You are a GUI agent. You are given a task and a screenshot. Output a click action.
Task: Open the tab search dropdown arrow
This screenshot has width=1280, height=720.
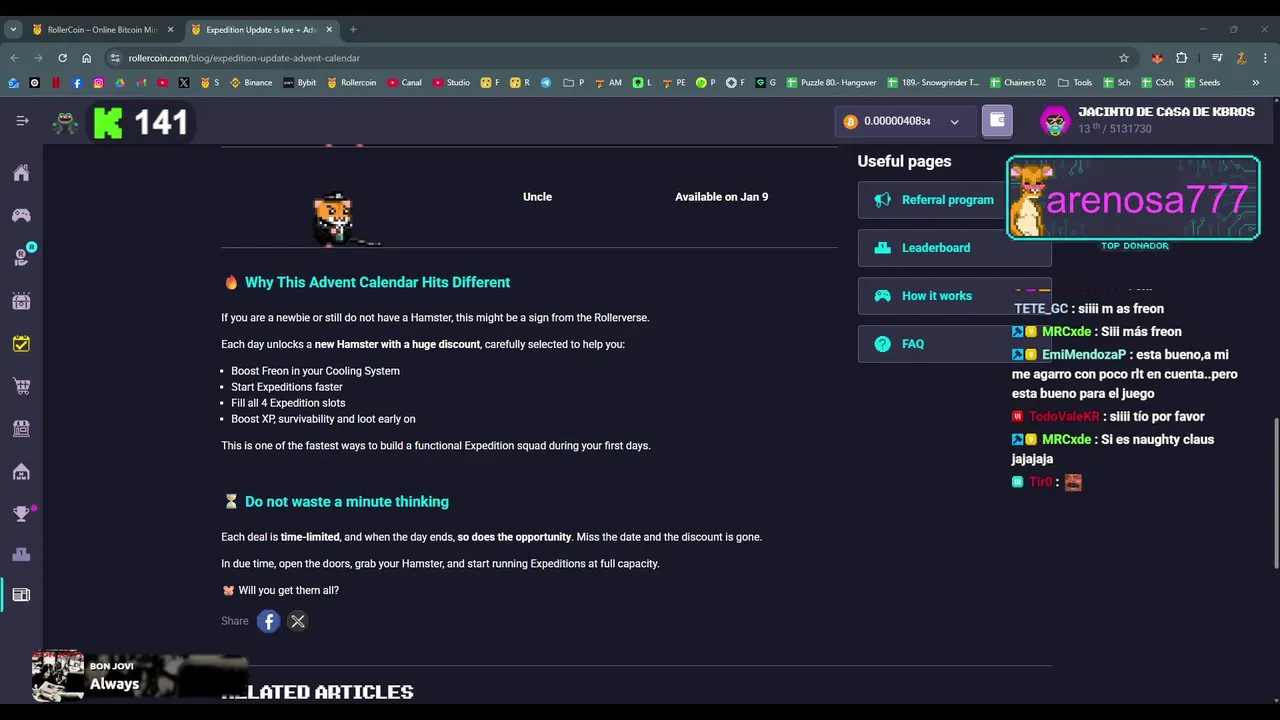13,30
